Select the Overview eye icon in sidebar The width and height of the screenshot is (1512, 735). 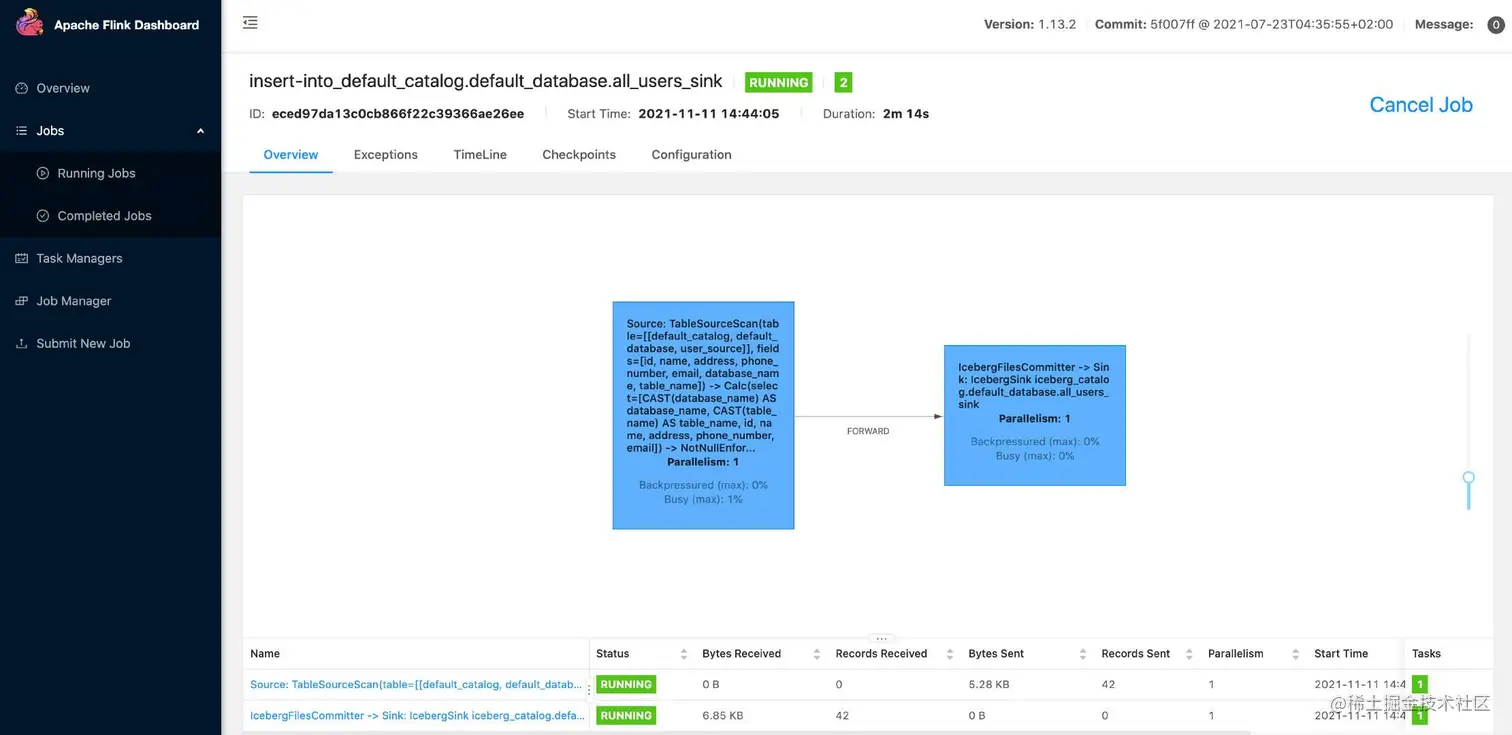21,88
